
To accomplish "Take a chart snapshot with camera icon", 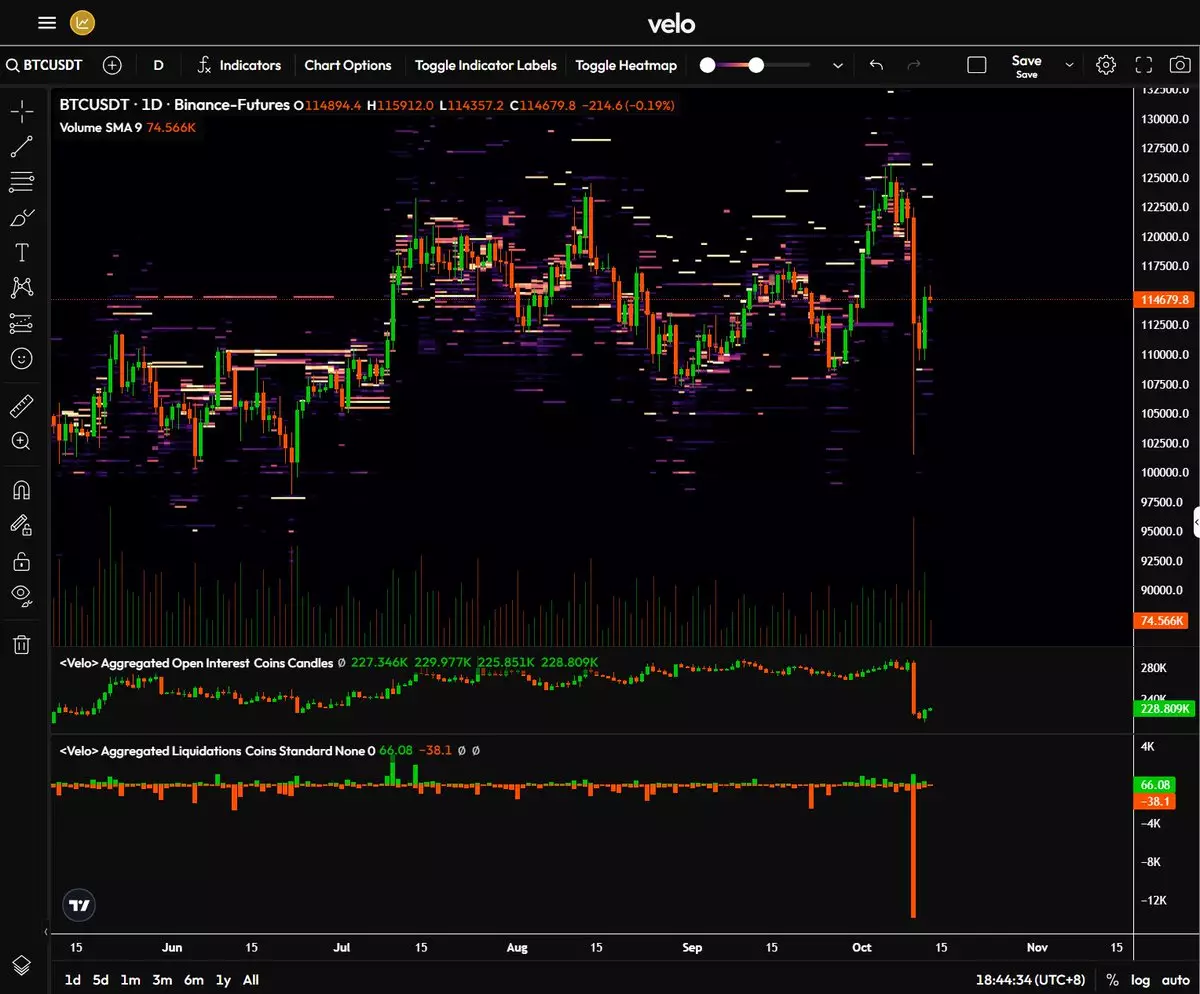I will pyautogui.click(x=1180, y=65).
